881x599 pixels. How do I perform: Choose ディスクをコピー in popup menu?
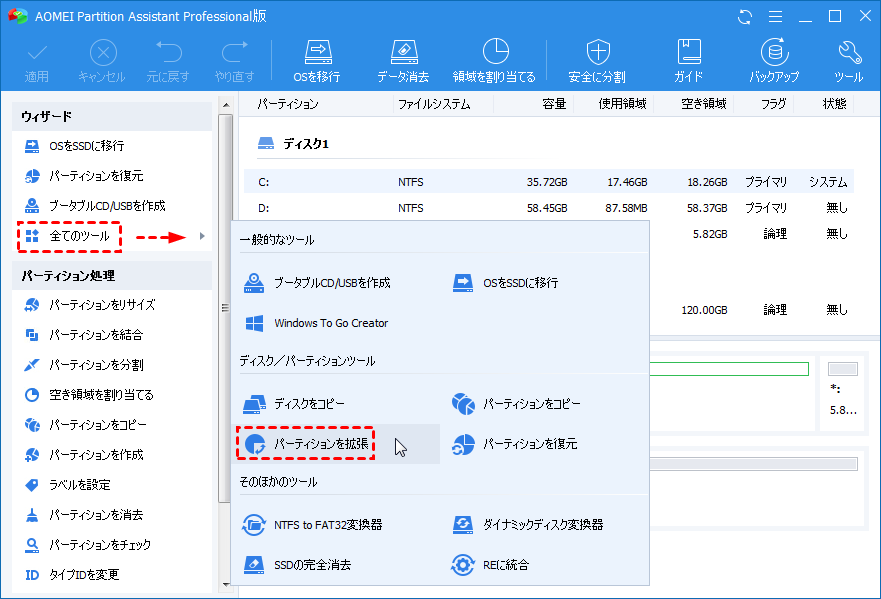(x=294, y=403)
